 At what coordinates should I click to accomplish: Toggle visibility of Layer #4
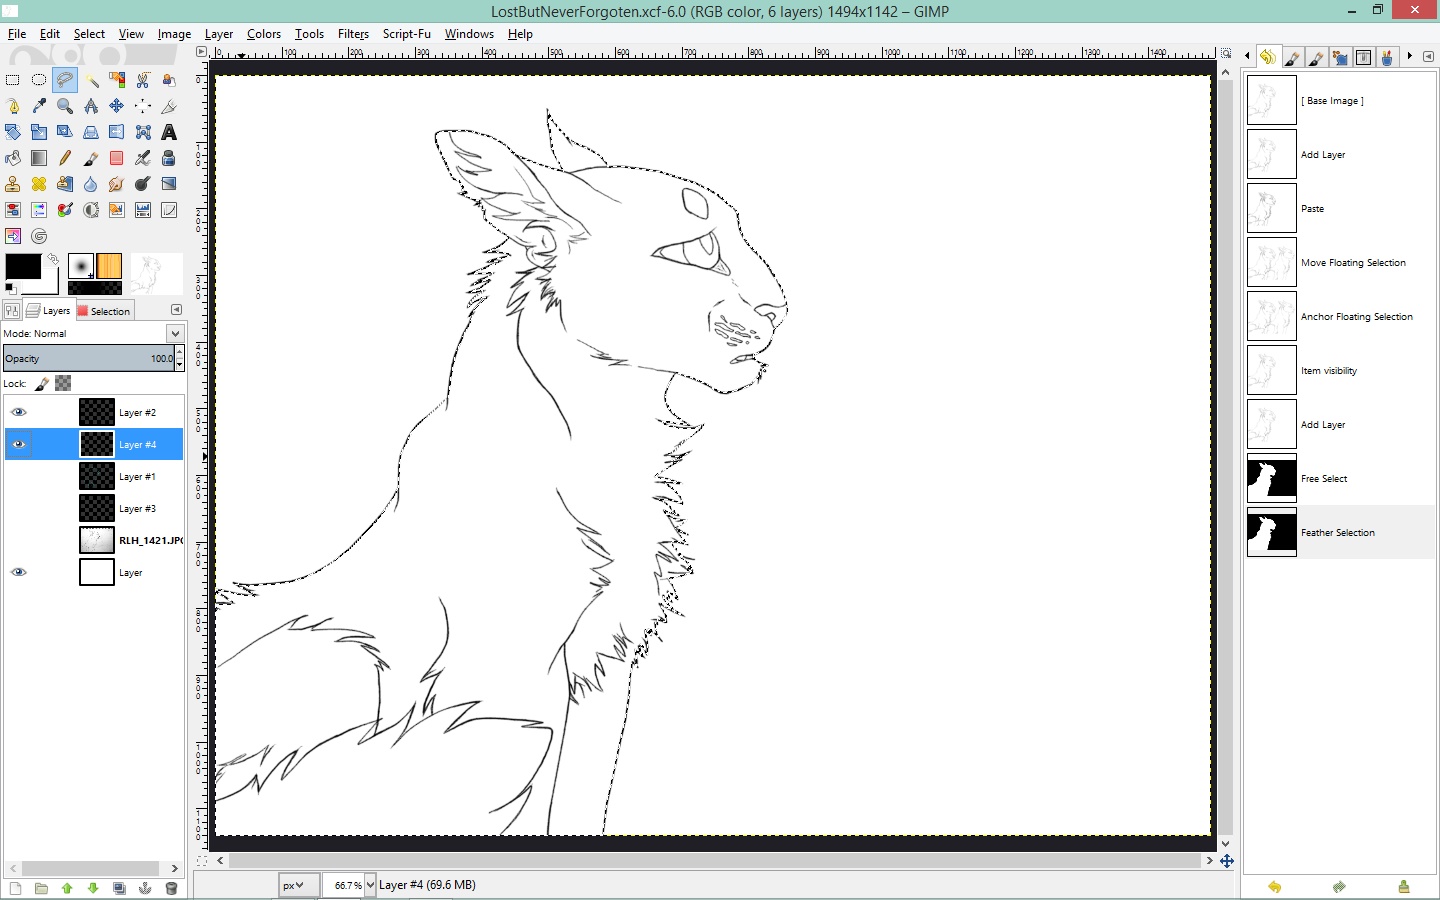point(18,444)
